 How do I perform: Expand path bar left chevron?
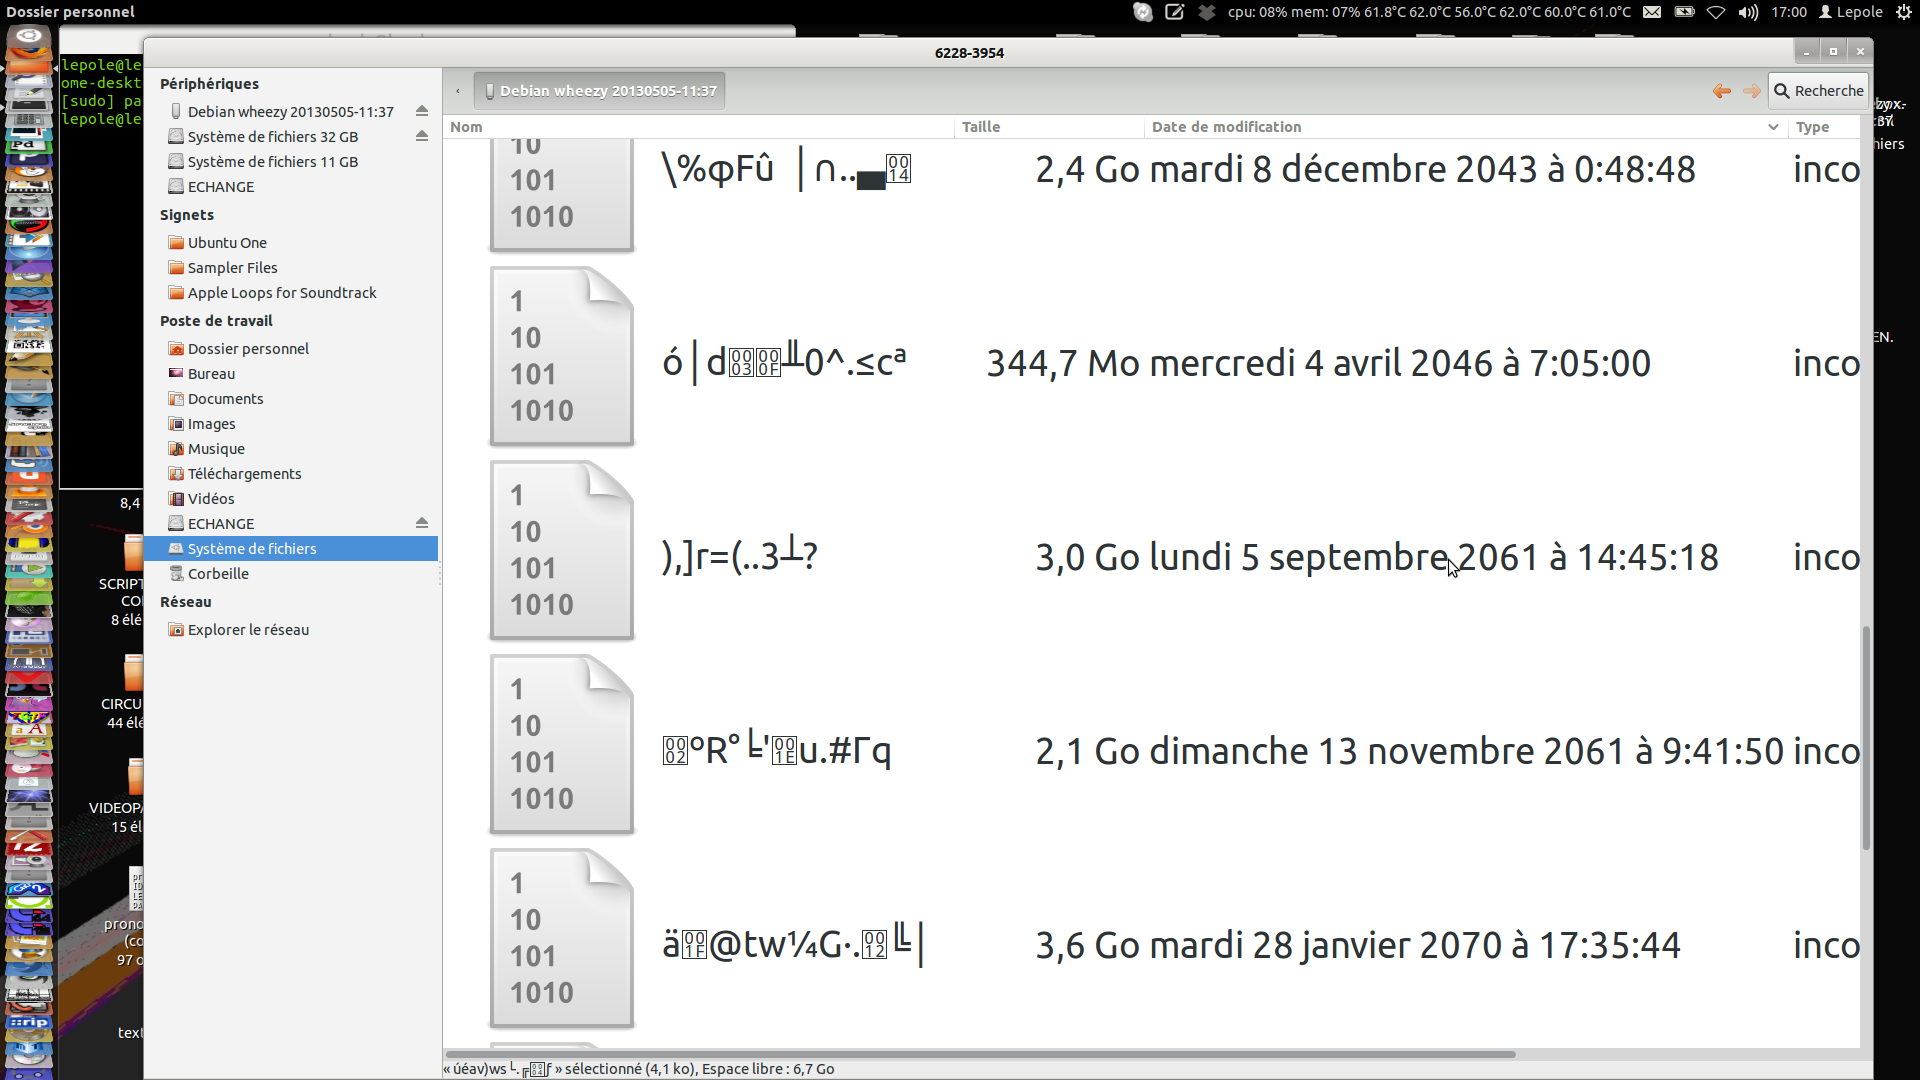(x=458, y=91)
